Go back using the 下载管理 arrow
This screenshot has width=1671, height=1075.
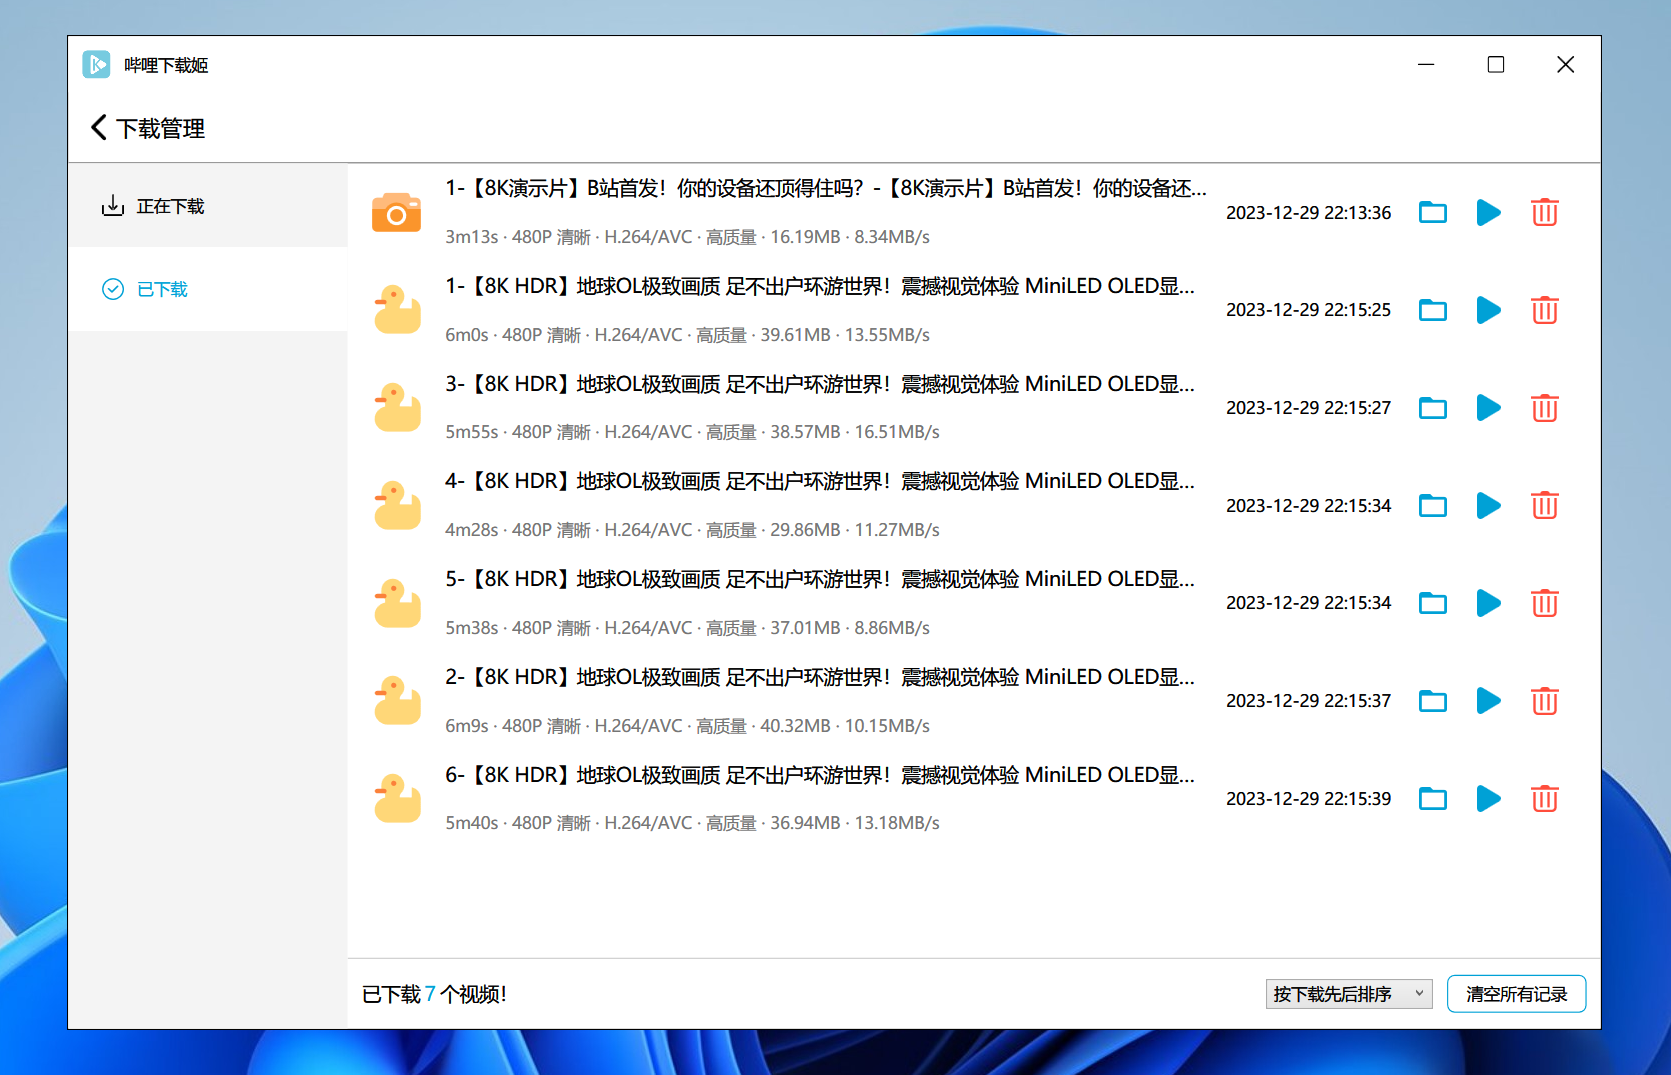[x=98, y=128]
